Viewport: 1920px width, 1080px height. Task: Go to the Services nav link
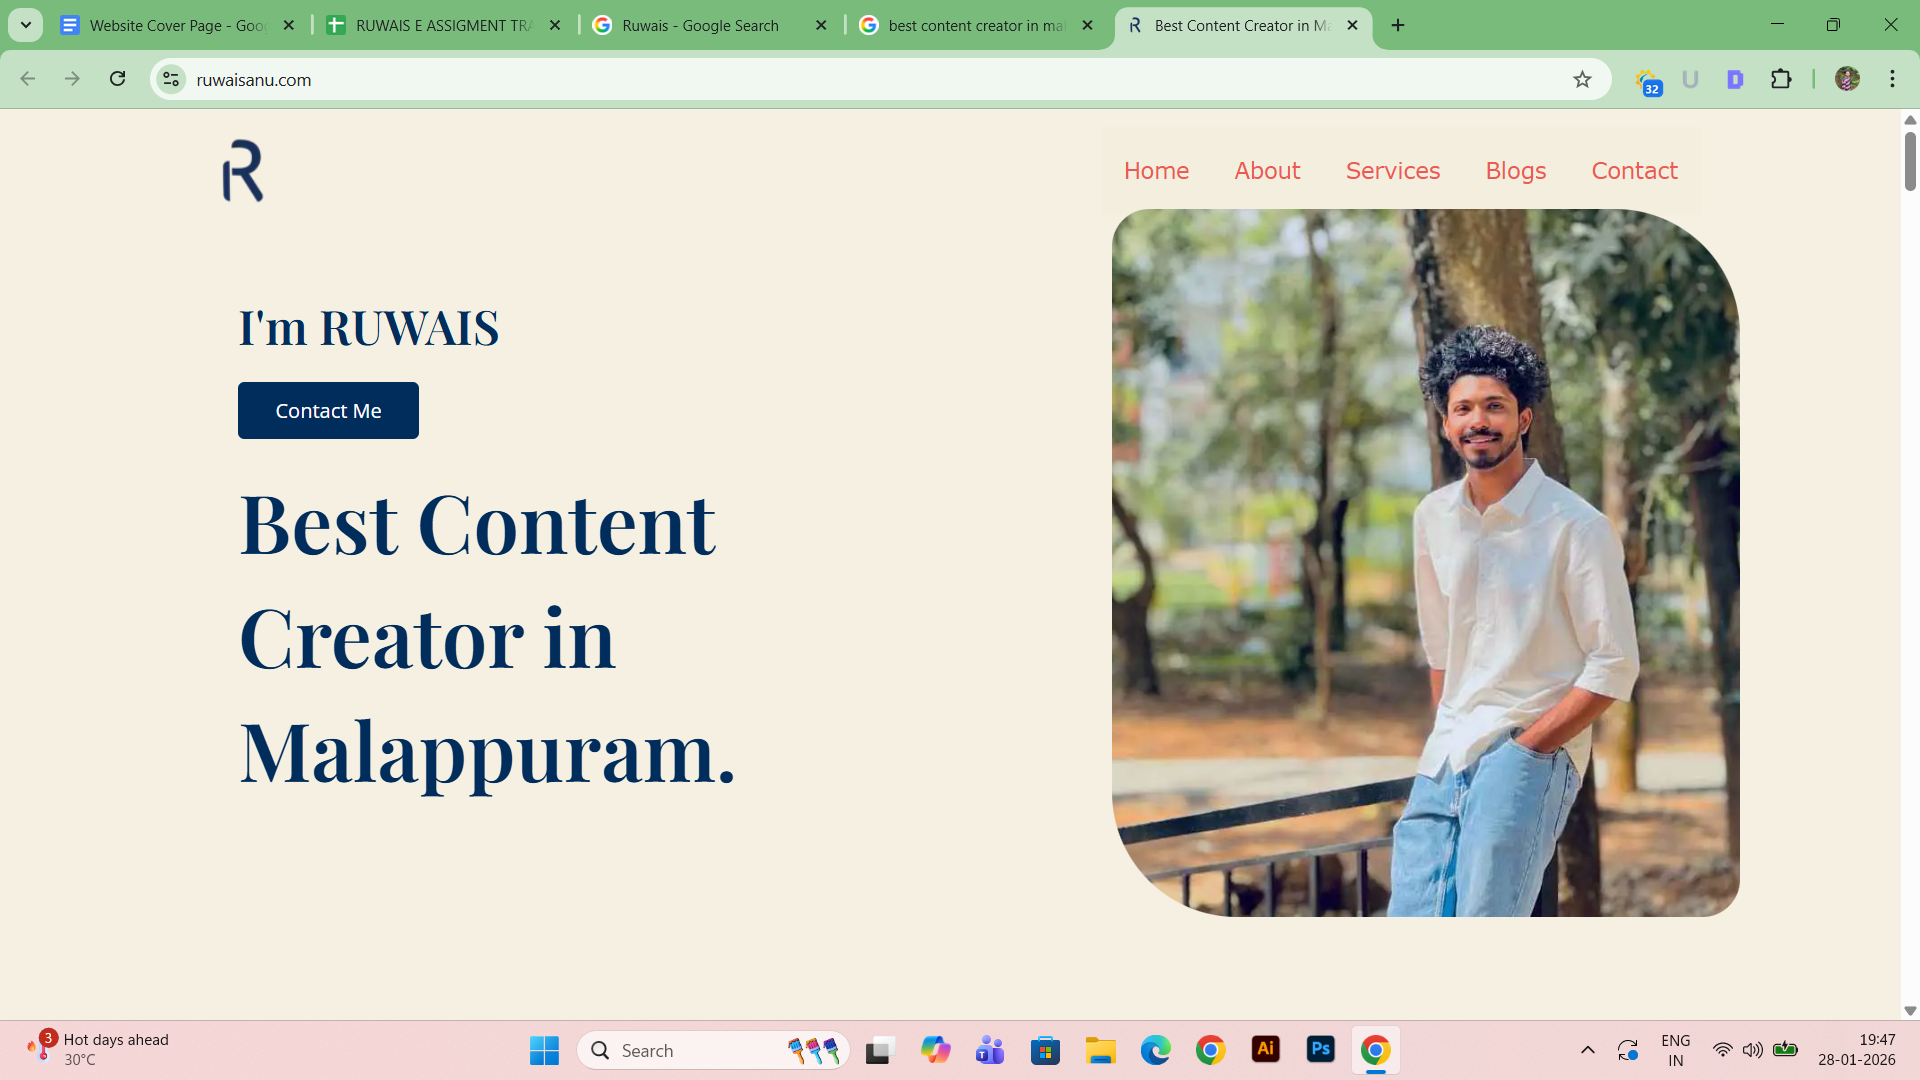click(x=1392, y=171)
